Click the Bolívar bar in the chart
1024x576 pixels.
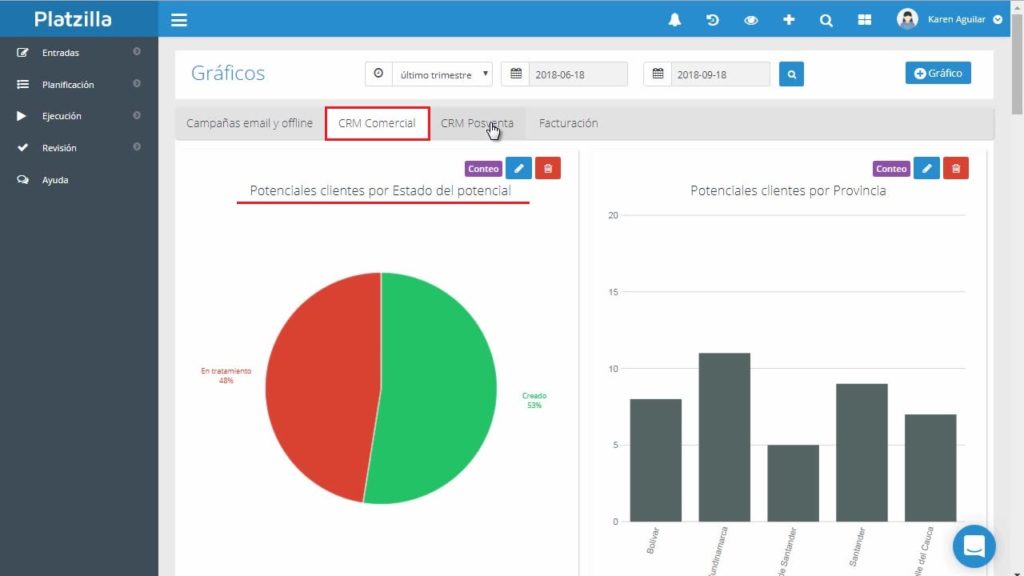click(656, 460)
